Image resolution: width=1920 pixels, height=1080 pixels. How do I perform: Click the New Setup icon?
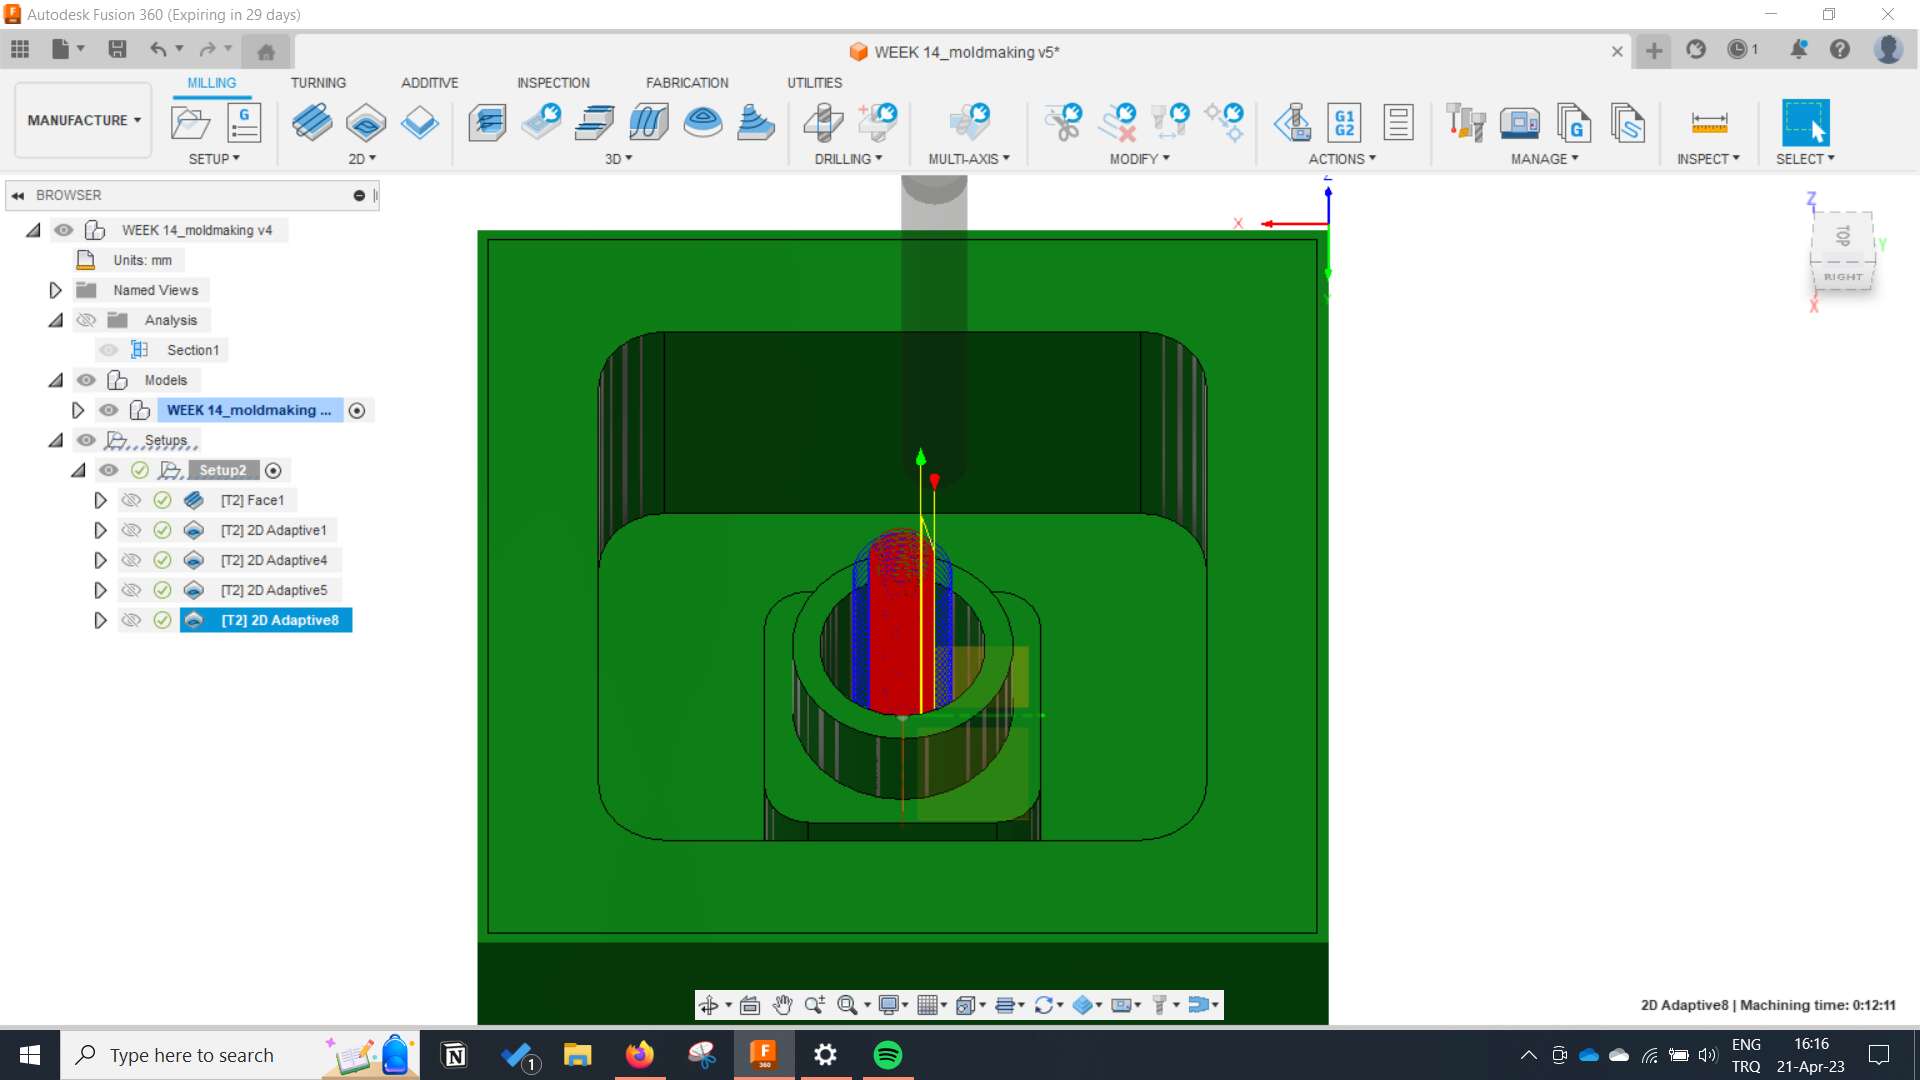tap(190, 123)
